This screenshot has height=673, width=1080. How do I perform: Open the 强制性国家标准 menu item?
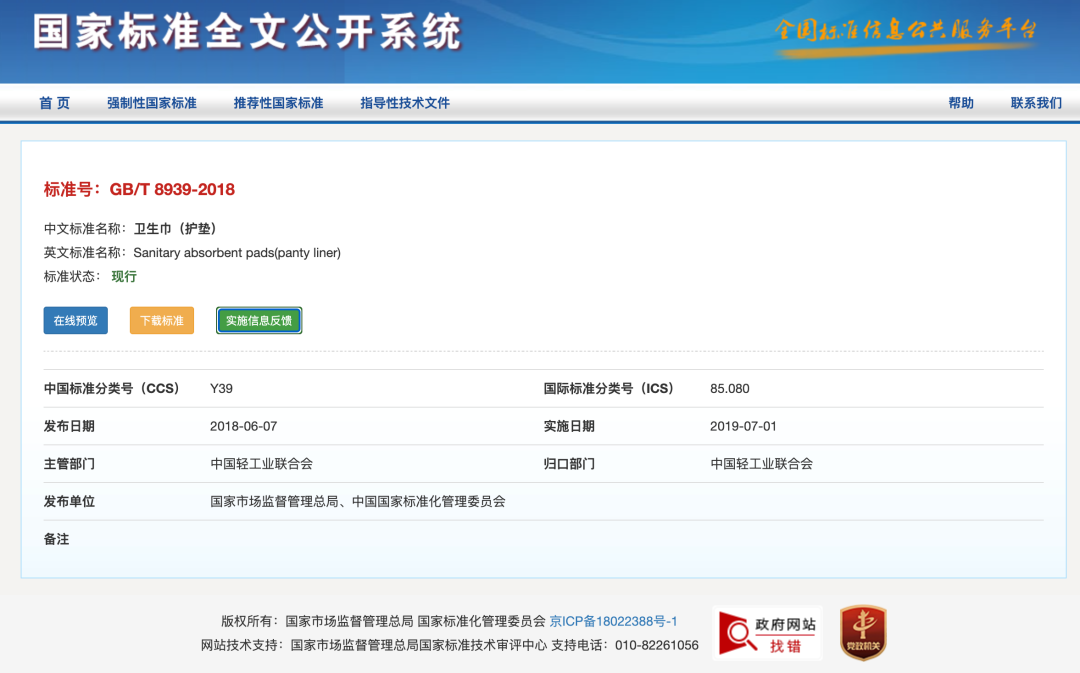click(x=152, y=103)
